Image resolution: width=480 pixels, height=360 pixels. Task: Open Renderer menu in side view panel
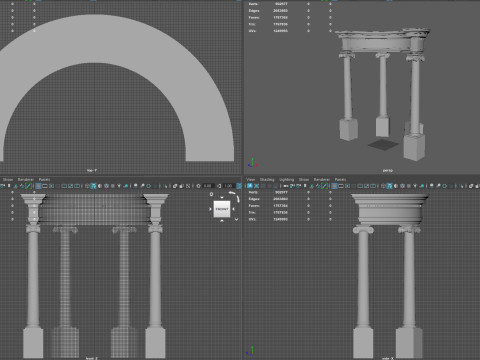322,179
